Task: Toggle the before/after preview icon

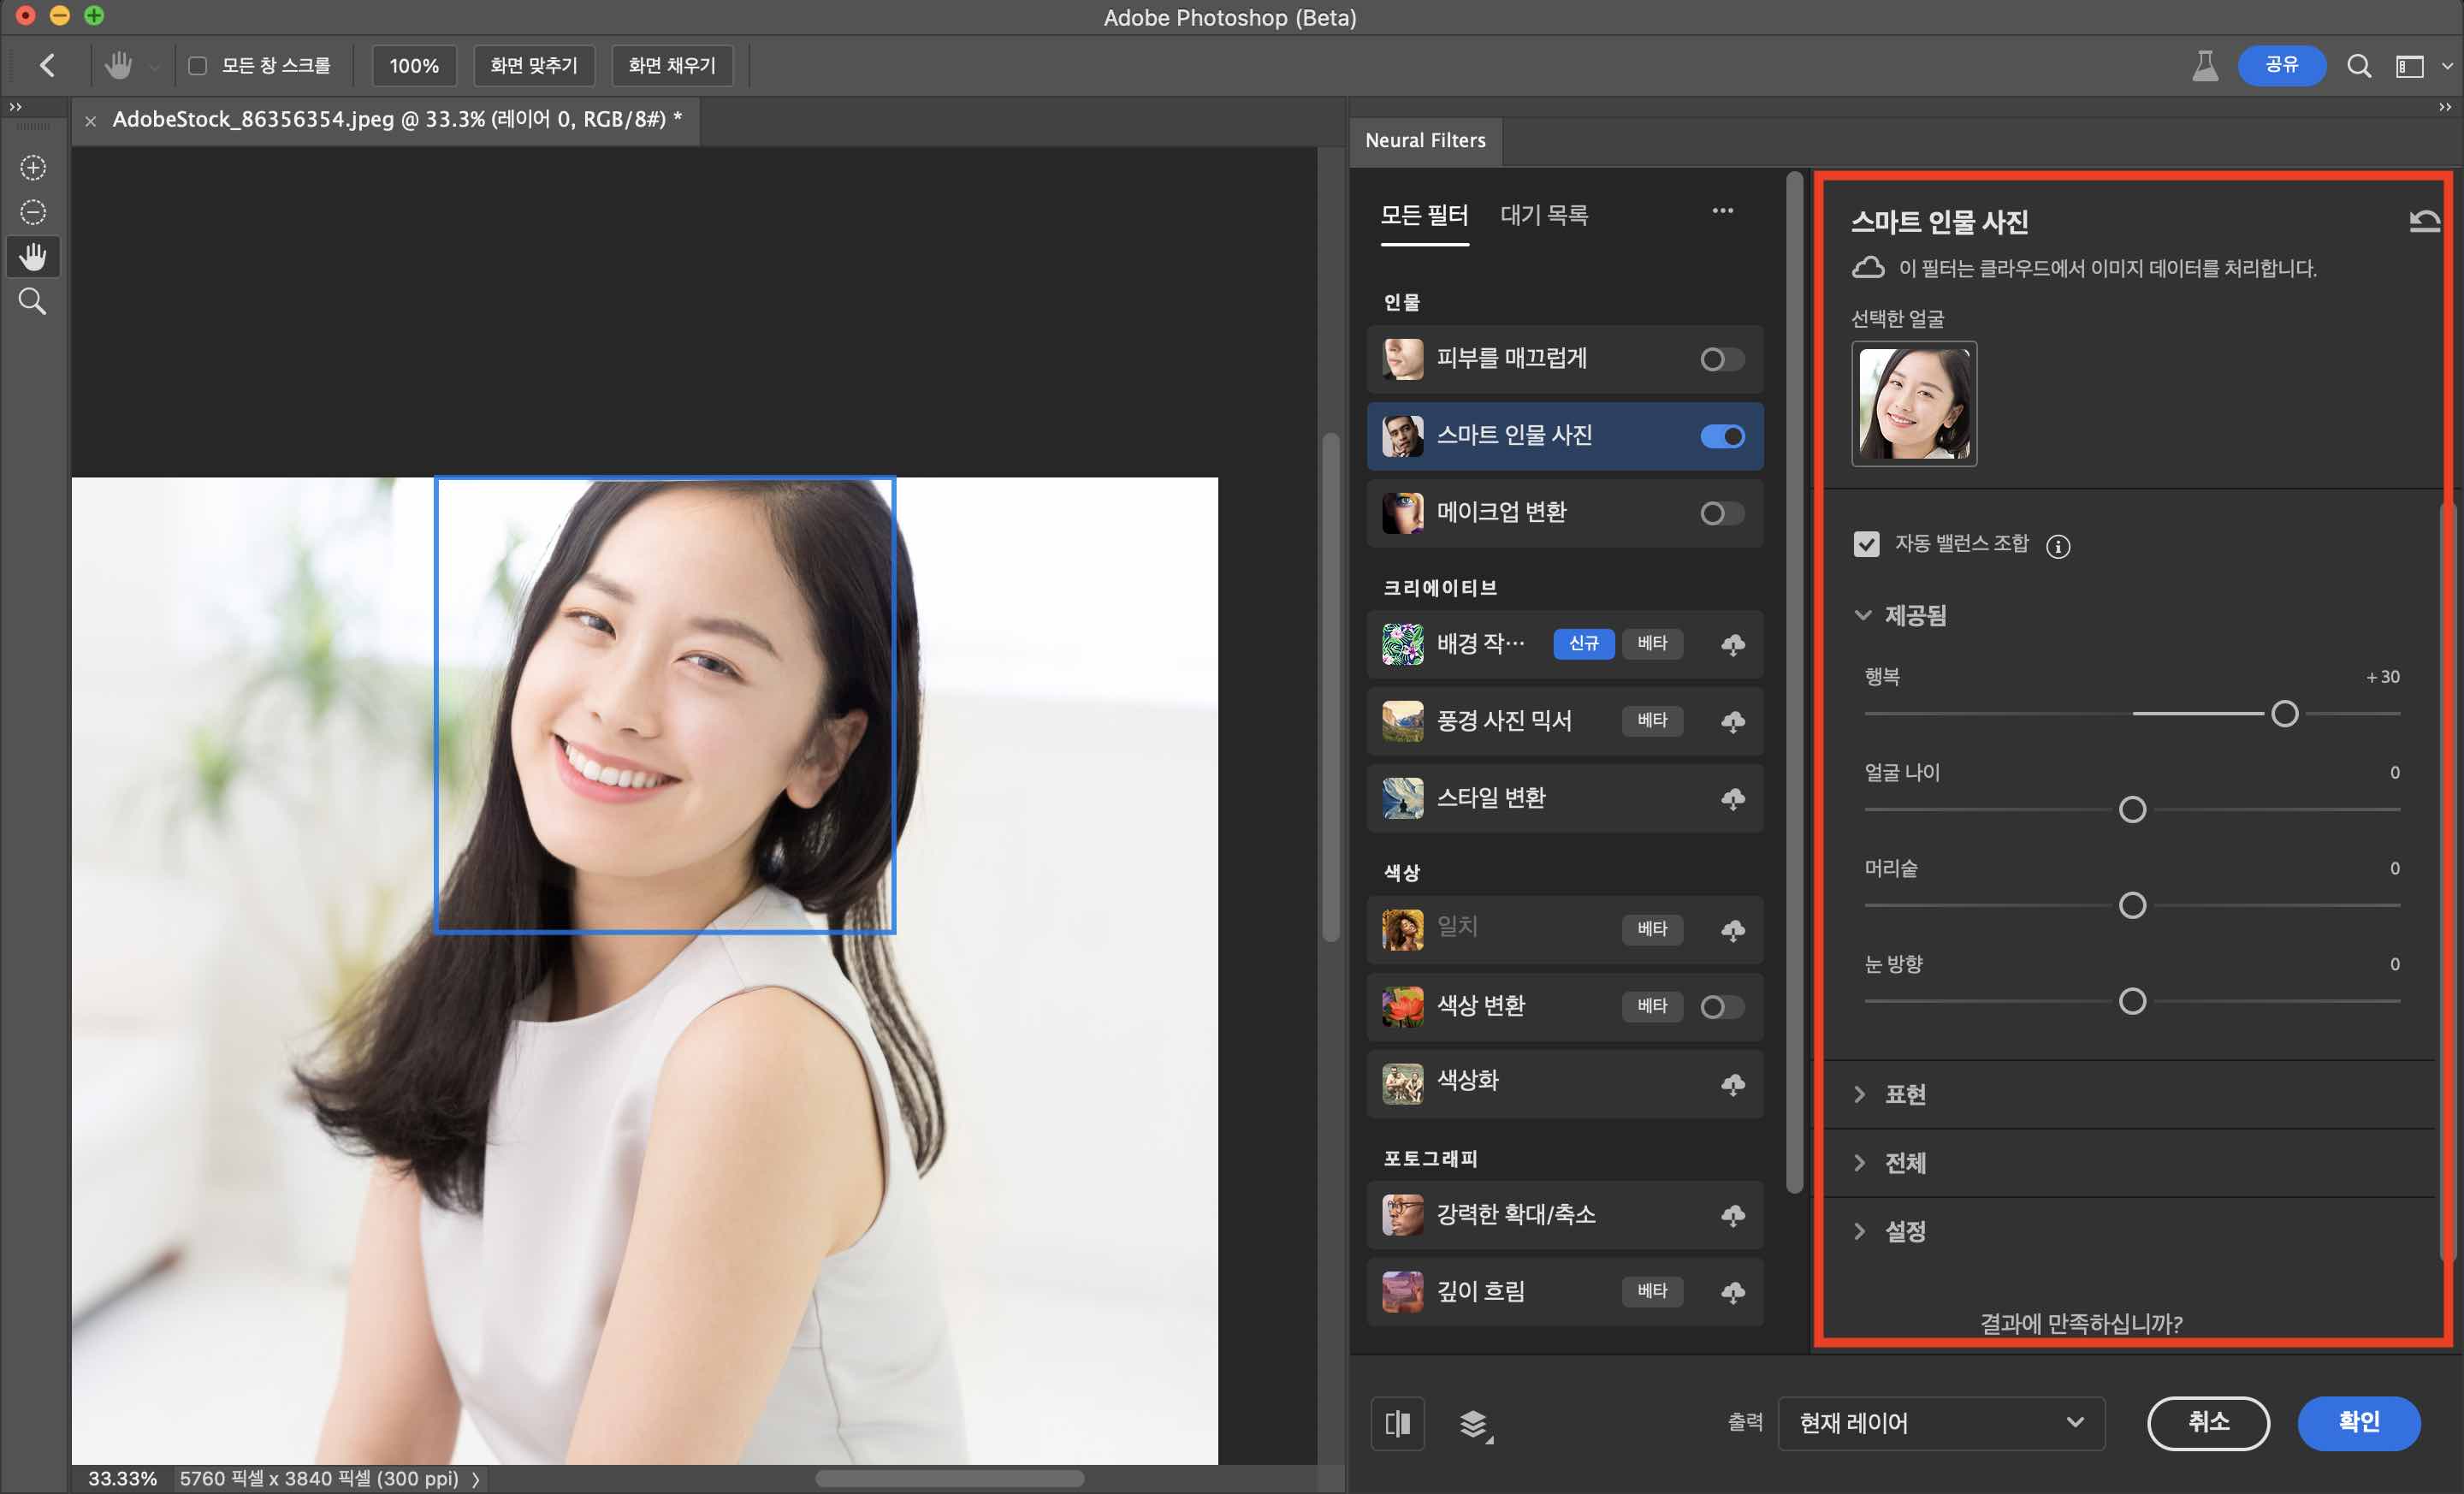Action: [x=1397, y=1422]
